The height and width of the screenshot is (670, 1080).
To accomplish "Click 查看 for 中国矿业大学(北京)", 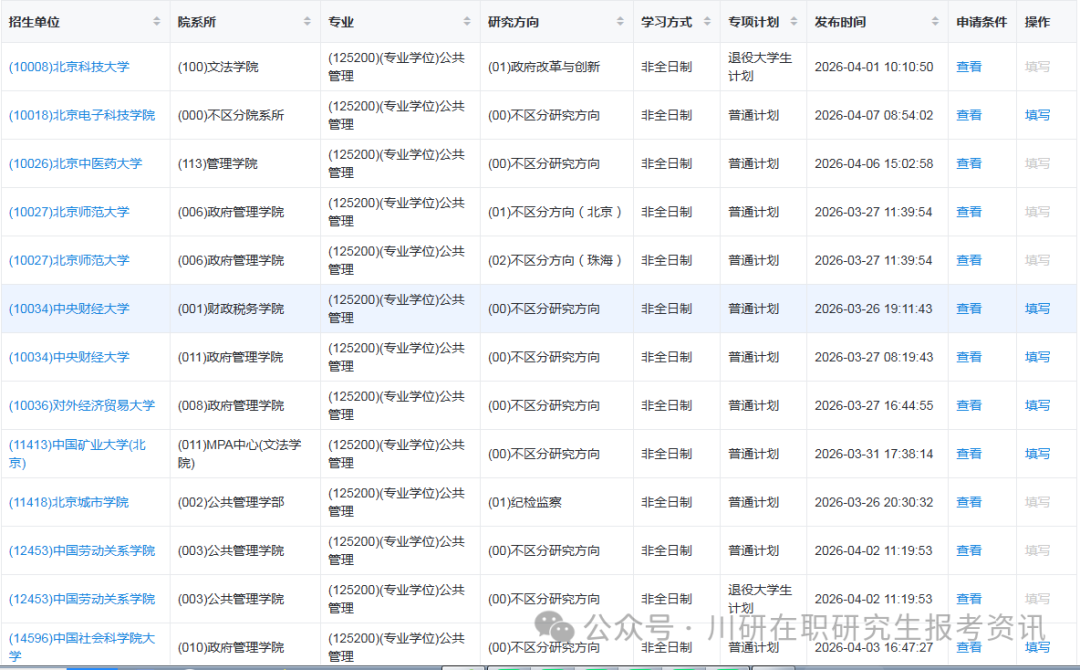I will click(968, 453).
